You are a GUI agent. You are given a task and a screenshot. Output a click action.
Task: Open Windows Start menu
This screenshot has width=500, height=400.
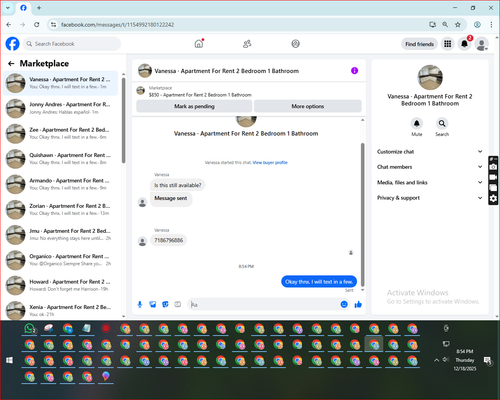click(x=10, y=360)
